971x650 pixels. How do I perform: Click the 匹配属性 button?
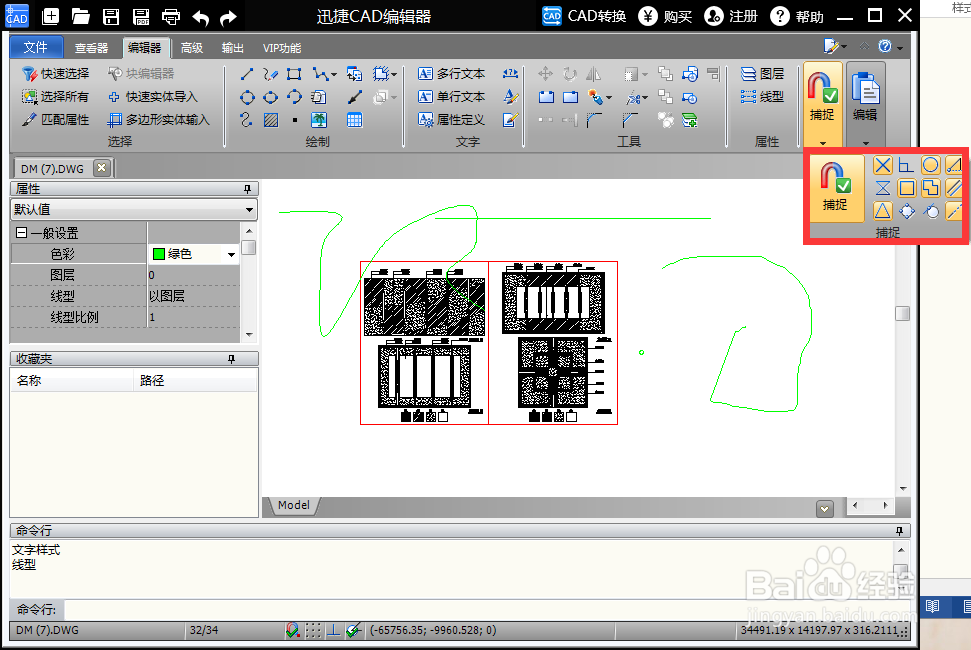coord(56,120)
